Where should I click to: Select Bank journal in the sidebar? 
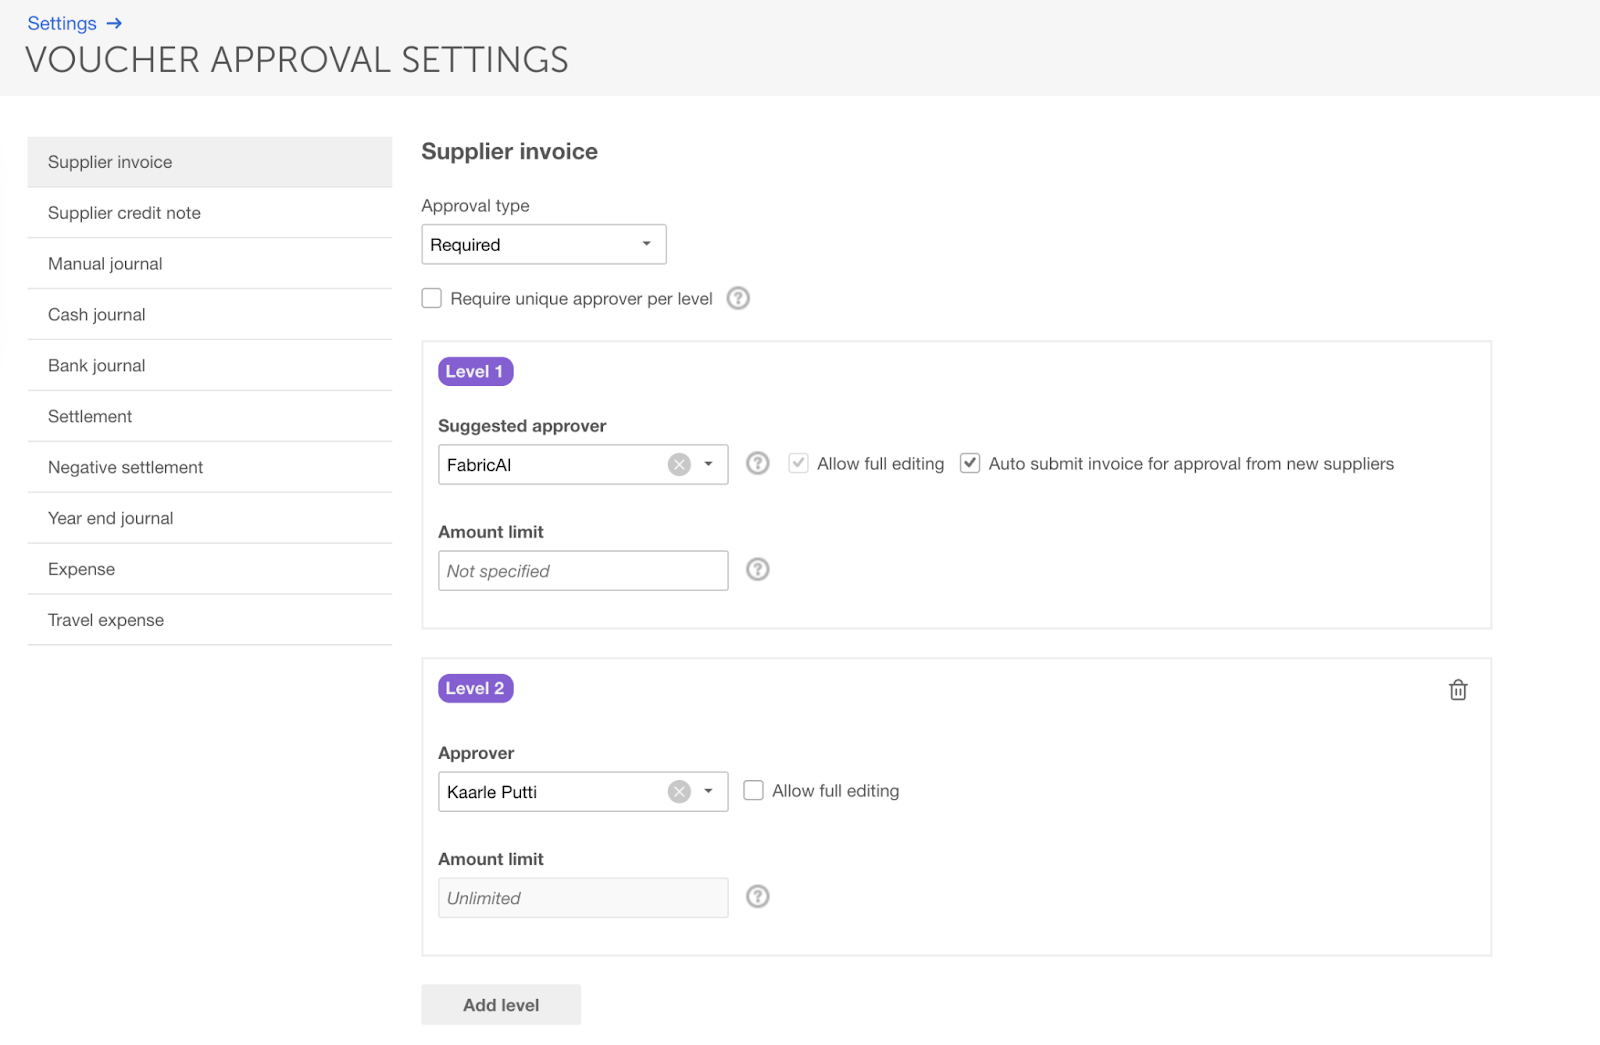point(97,366)
